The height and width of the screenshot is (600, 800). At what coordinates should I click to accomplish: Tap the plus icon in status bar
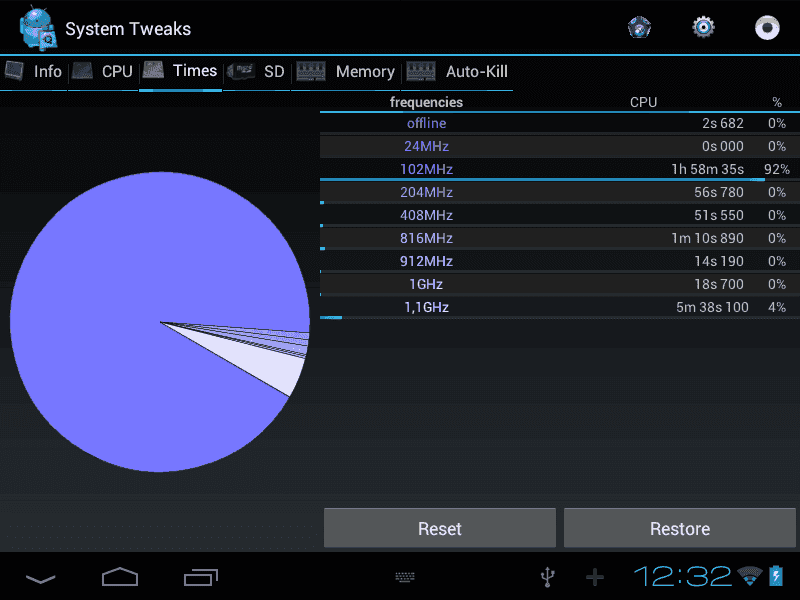click(x=595, y=578)
